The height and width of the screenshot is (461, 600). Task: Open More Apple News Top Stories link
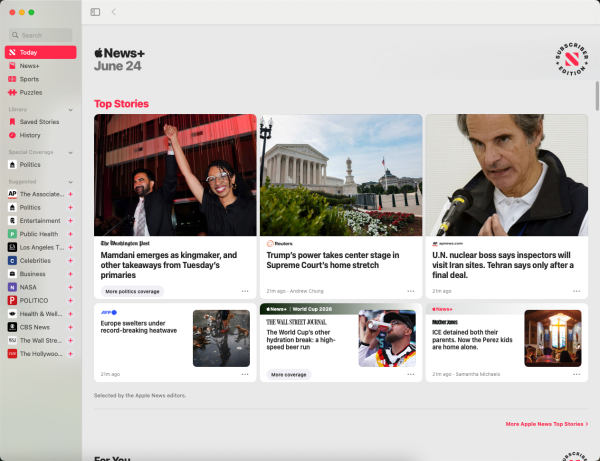pyautogui.click(x=547, y=424)
